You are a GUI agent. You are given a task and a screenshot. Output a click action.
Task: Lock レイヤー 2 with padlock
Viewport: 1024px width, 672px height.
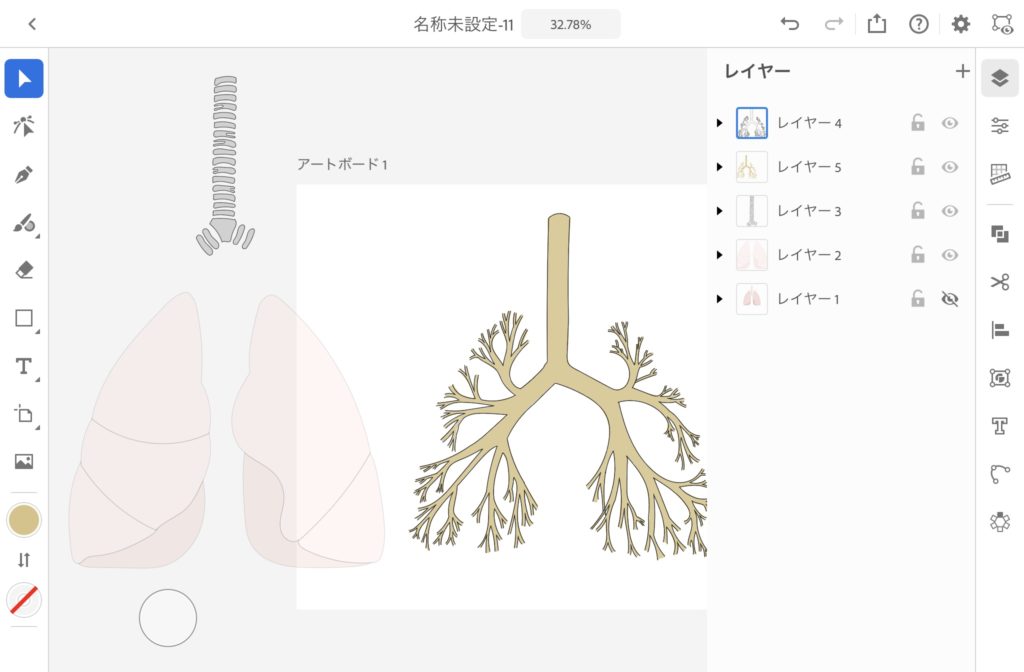918,254
